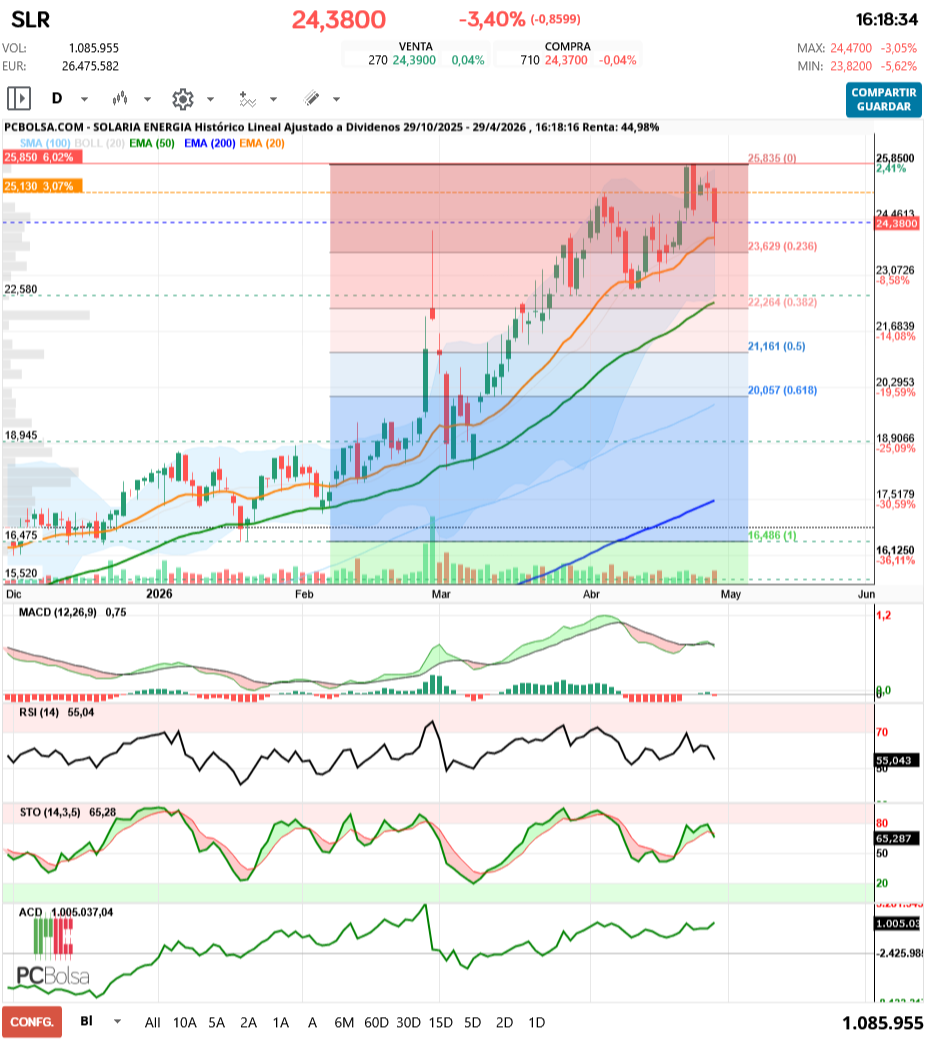
Task: Select the 6M range tab
Action: [x=344, y=1022]
